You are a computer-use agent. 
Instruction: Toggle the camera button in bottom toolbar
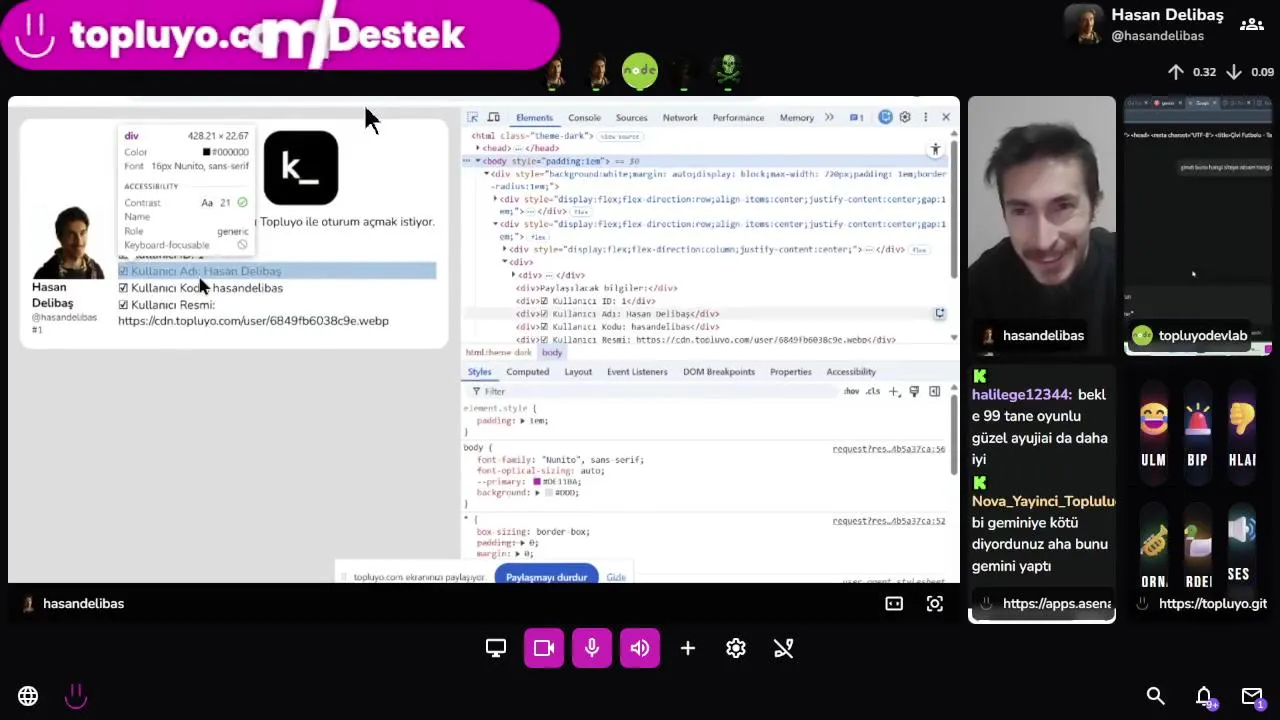(x=544, y=648)
